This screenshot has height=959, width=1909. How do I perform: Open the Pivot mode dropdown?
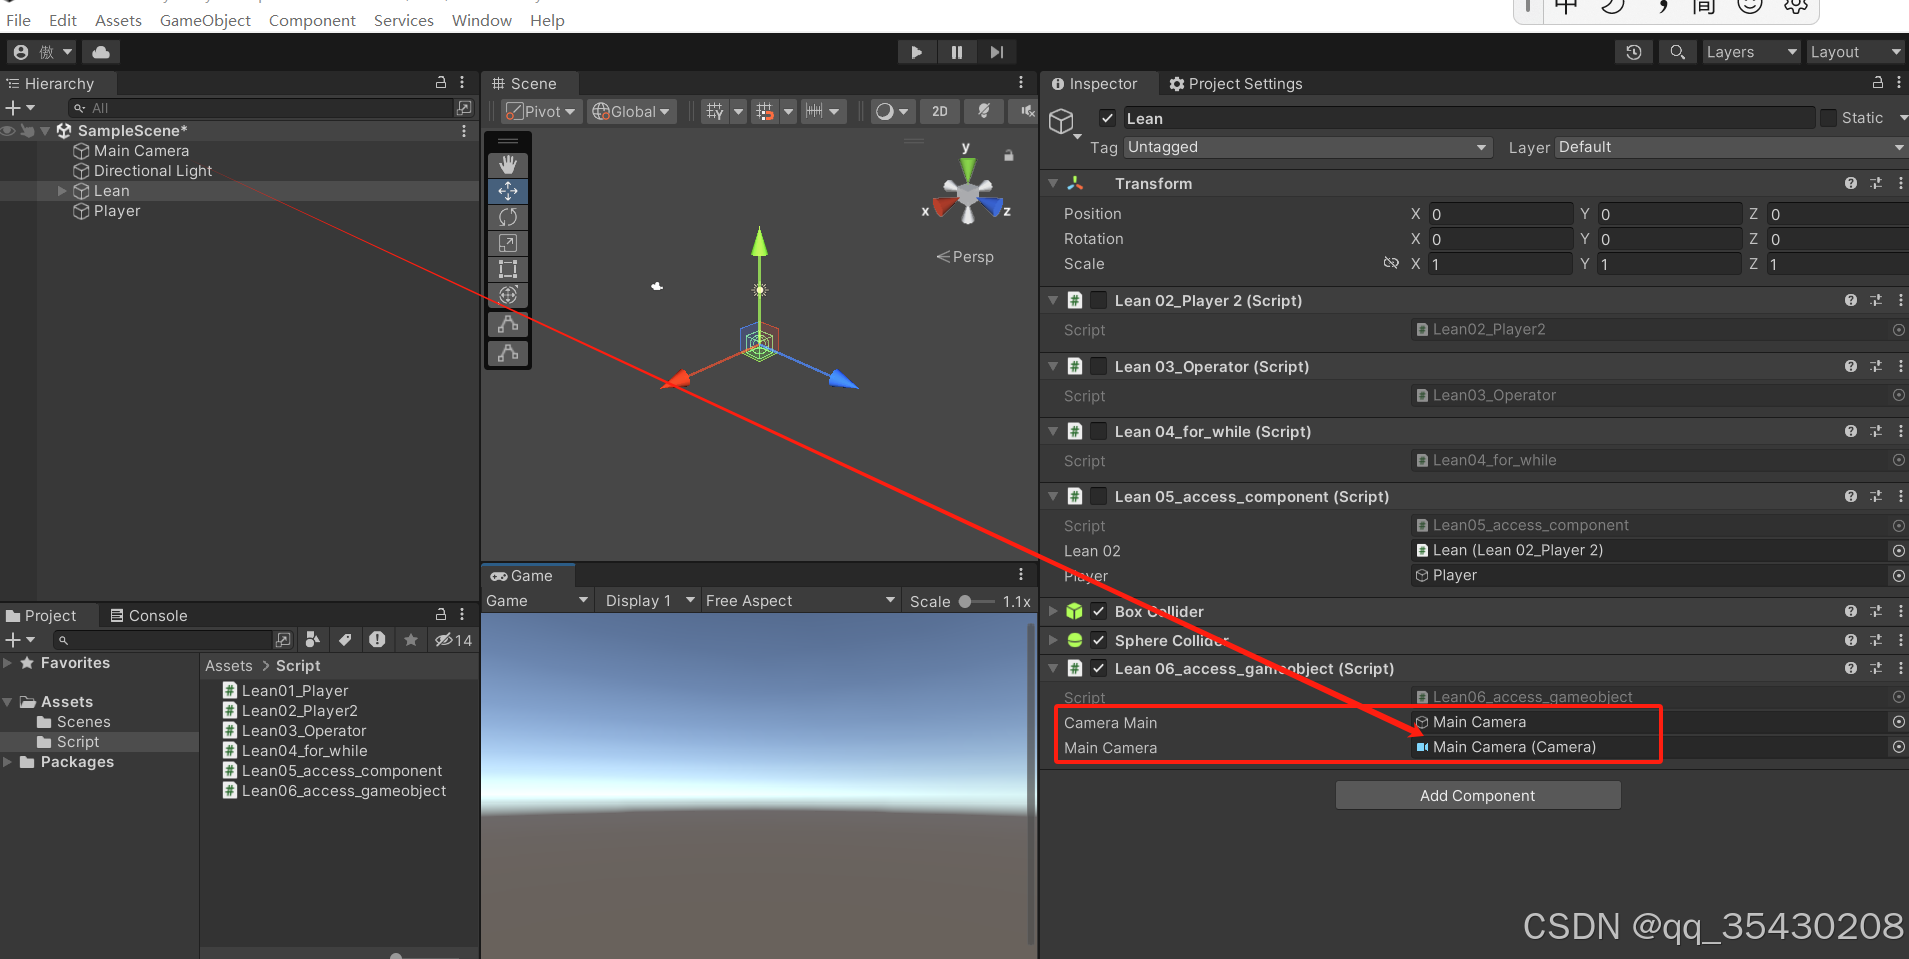[541, 111]
